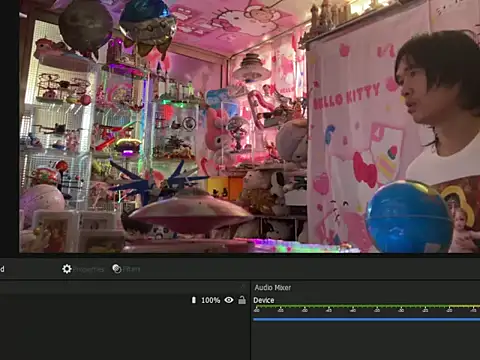Toggle source visibility with the eye icon

tap(229, 300)
